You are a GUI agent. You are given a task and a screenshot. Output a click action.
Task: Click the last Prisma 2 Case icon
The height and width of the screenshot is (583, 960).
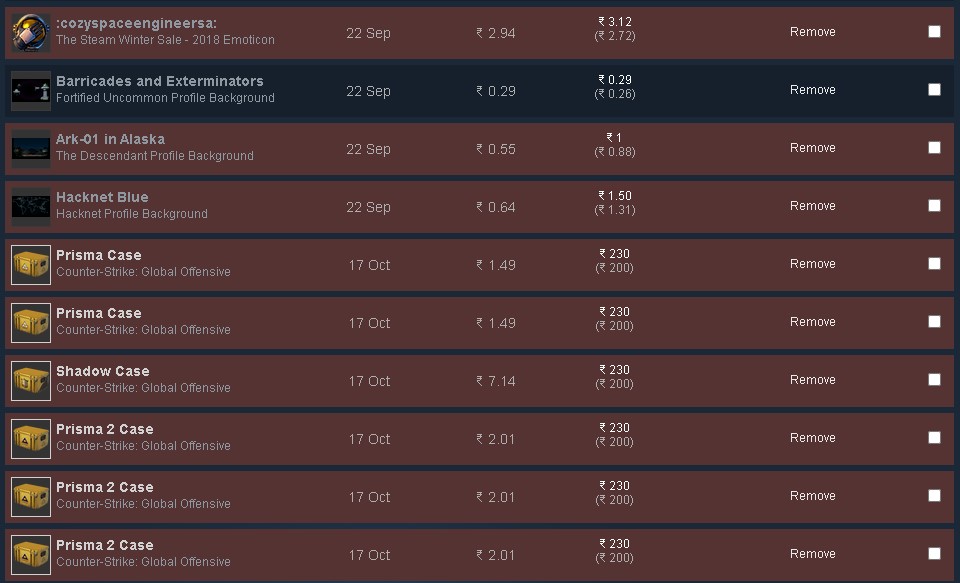pos(31,555)
